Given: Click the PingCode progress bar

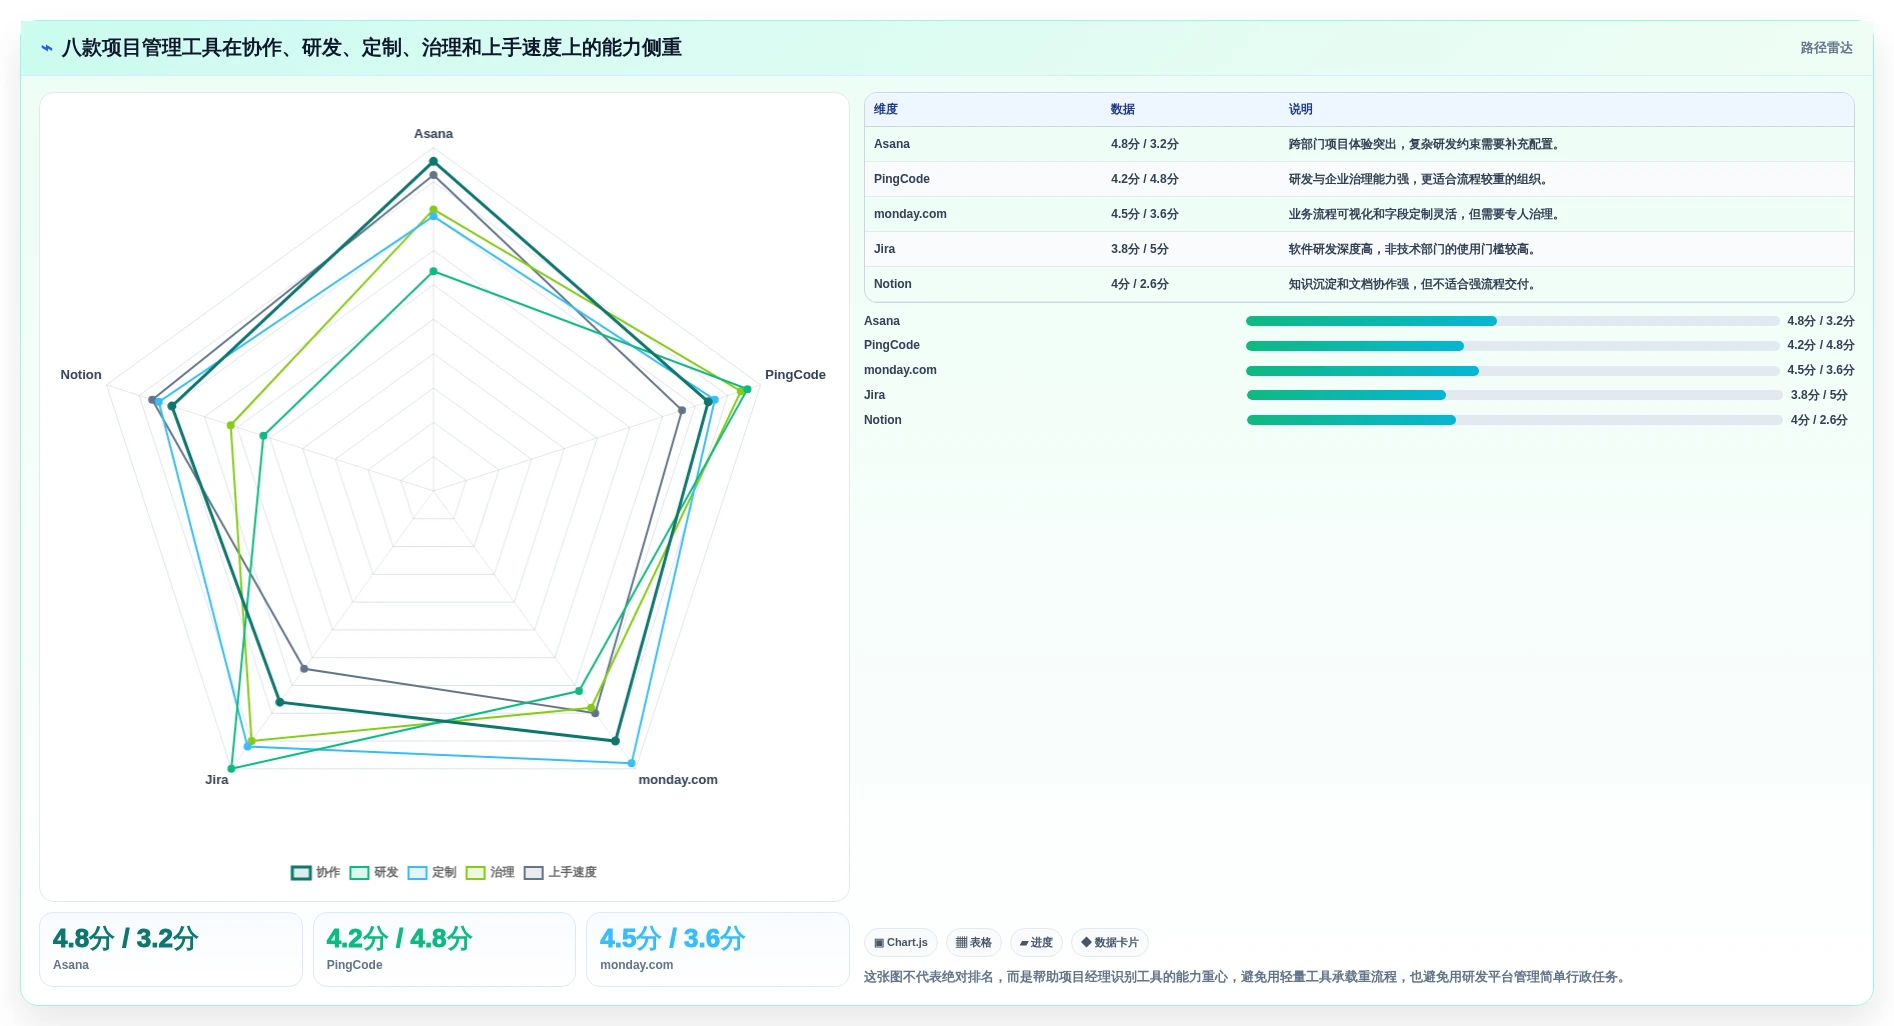Looking at the screenshot, I should coord(1512,346).
